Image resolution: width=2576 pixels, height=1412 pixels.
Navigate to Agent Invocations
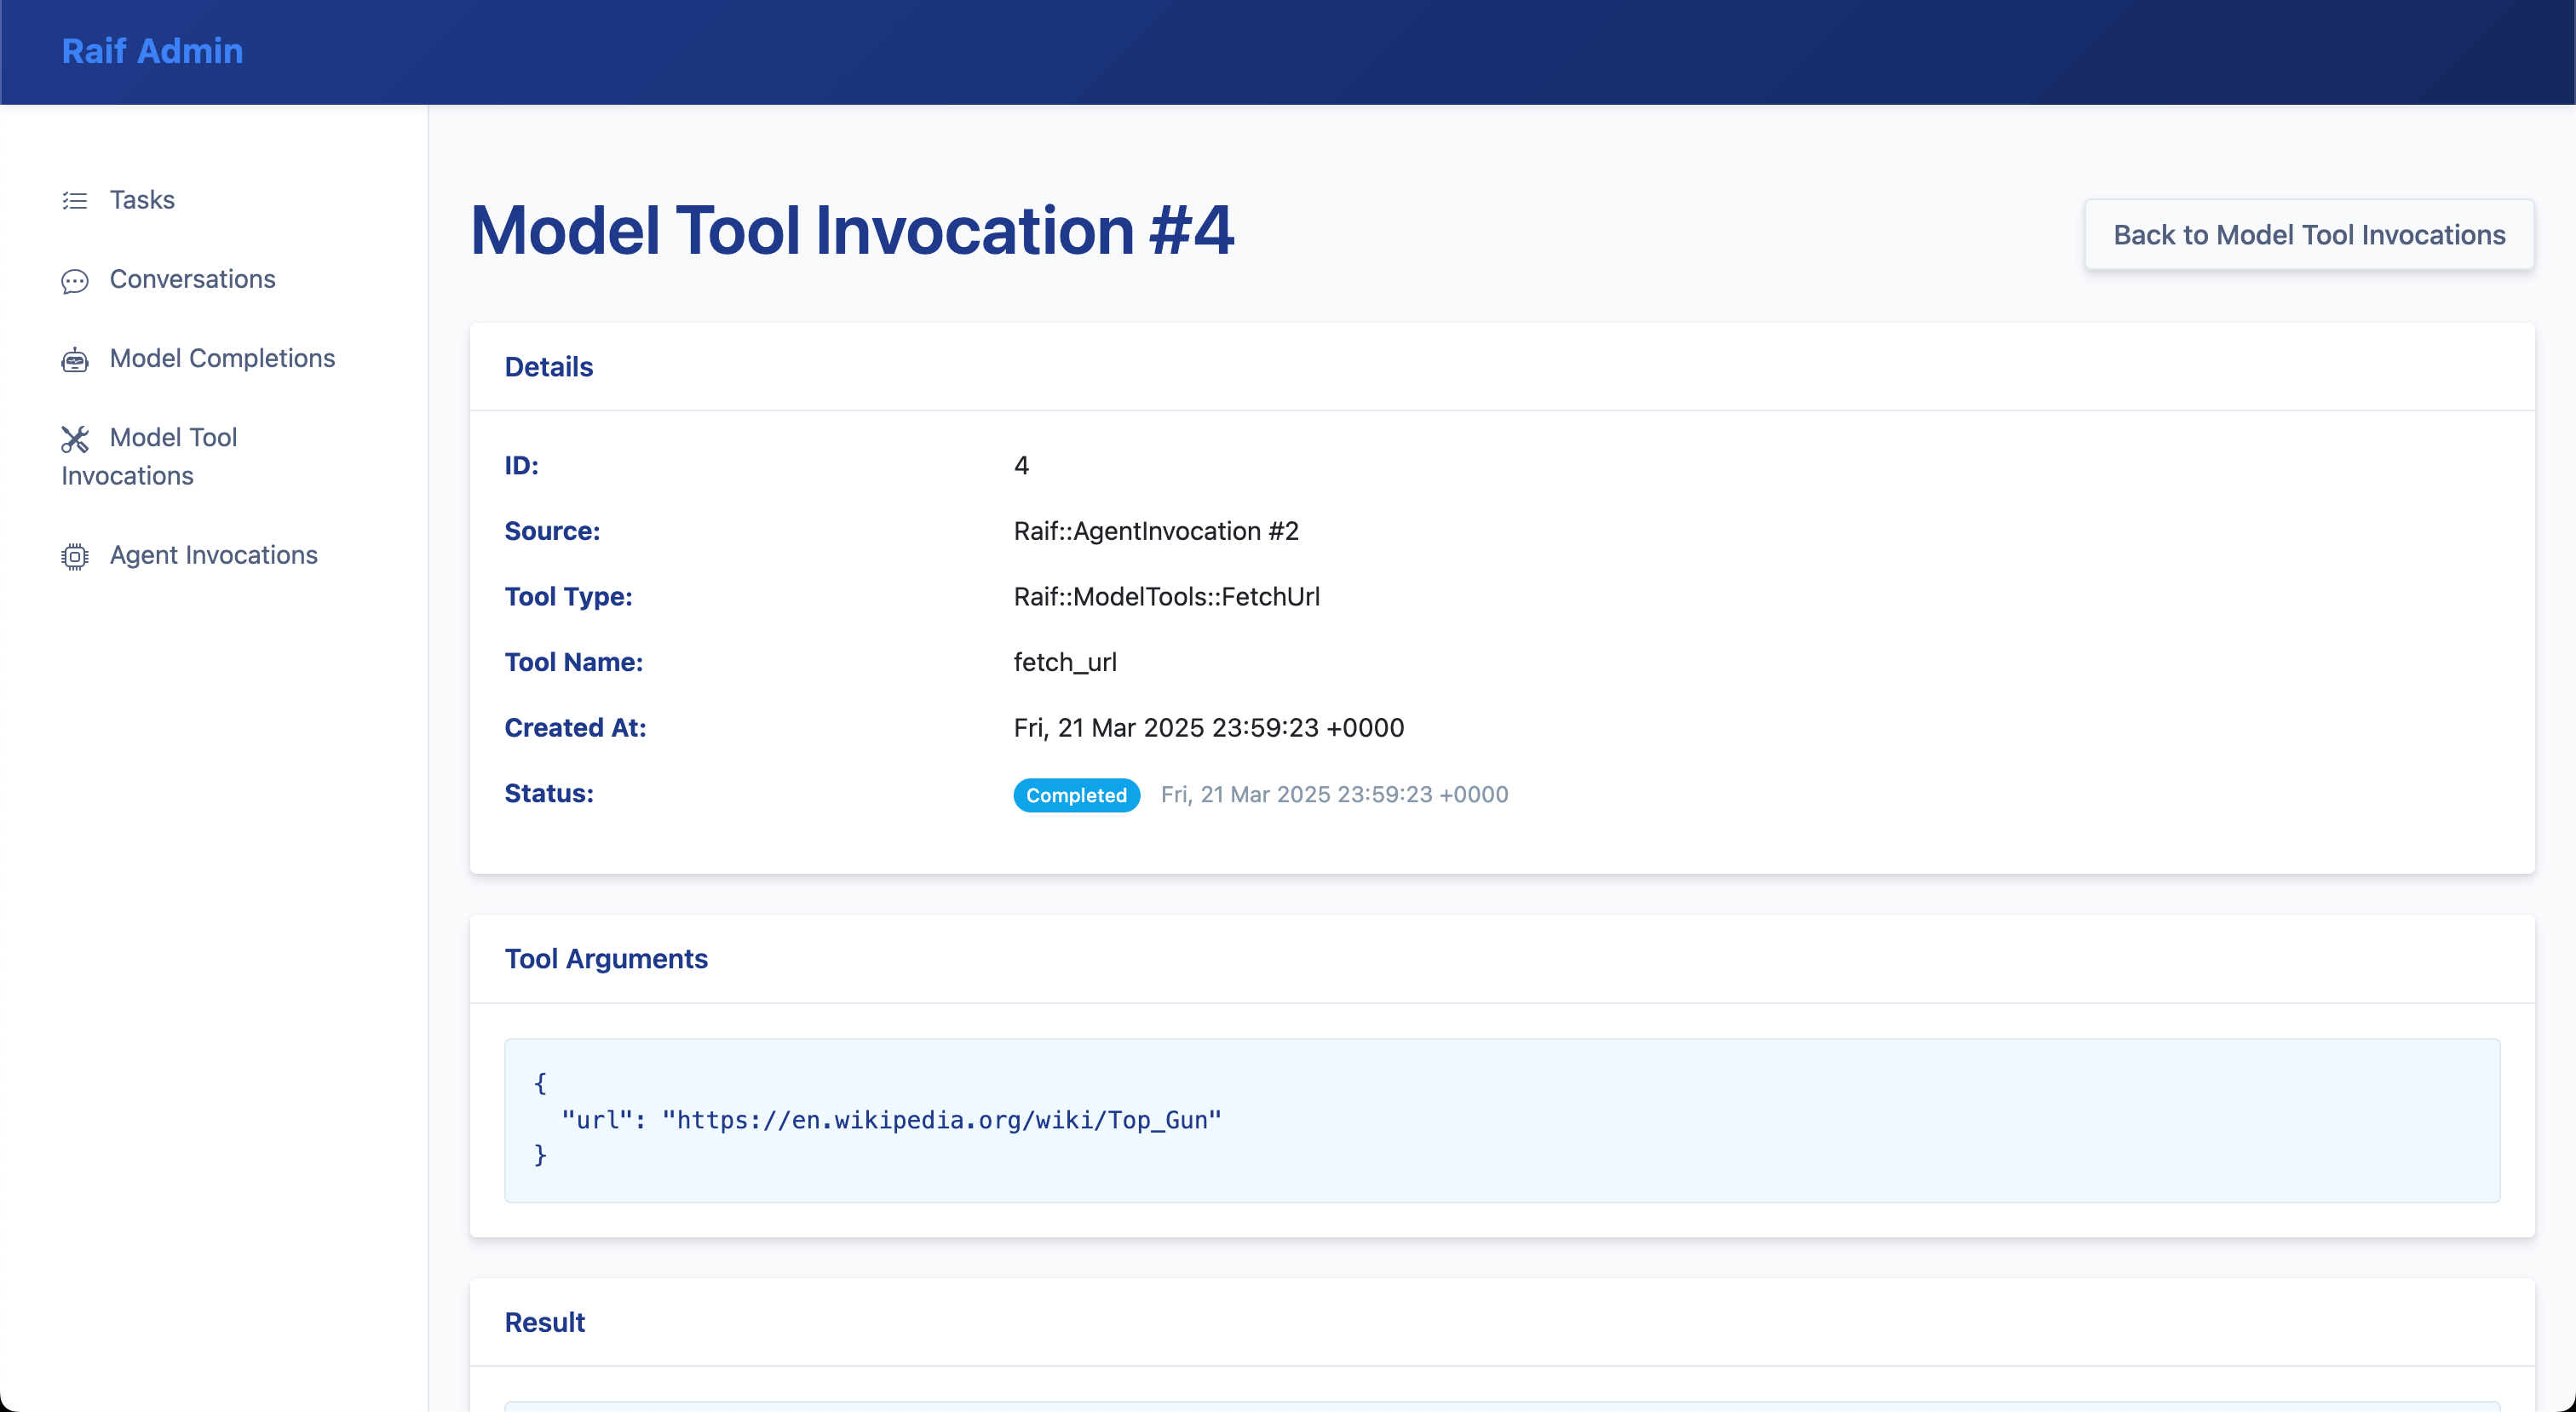[x=213, y=555]
